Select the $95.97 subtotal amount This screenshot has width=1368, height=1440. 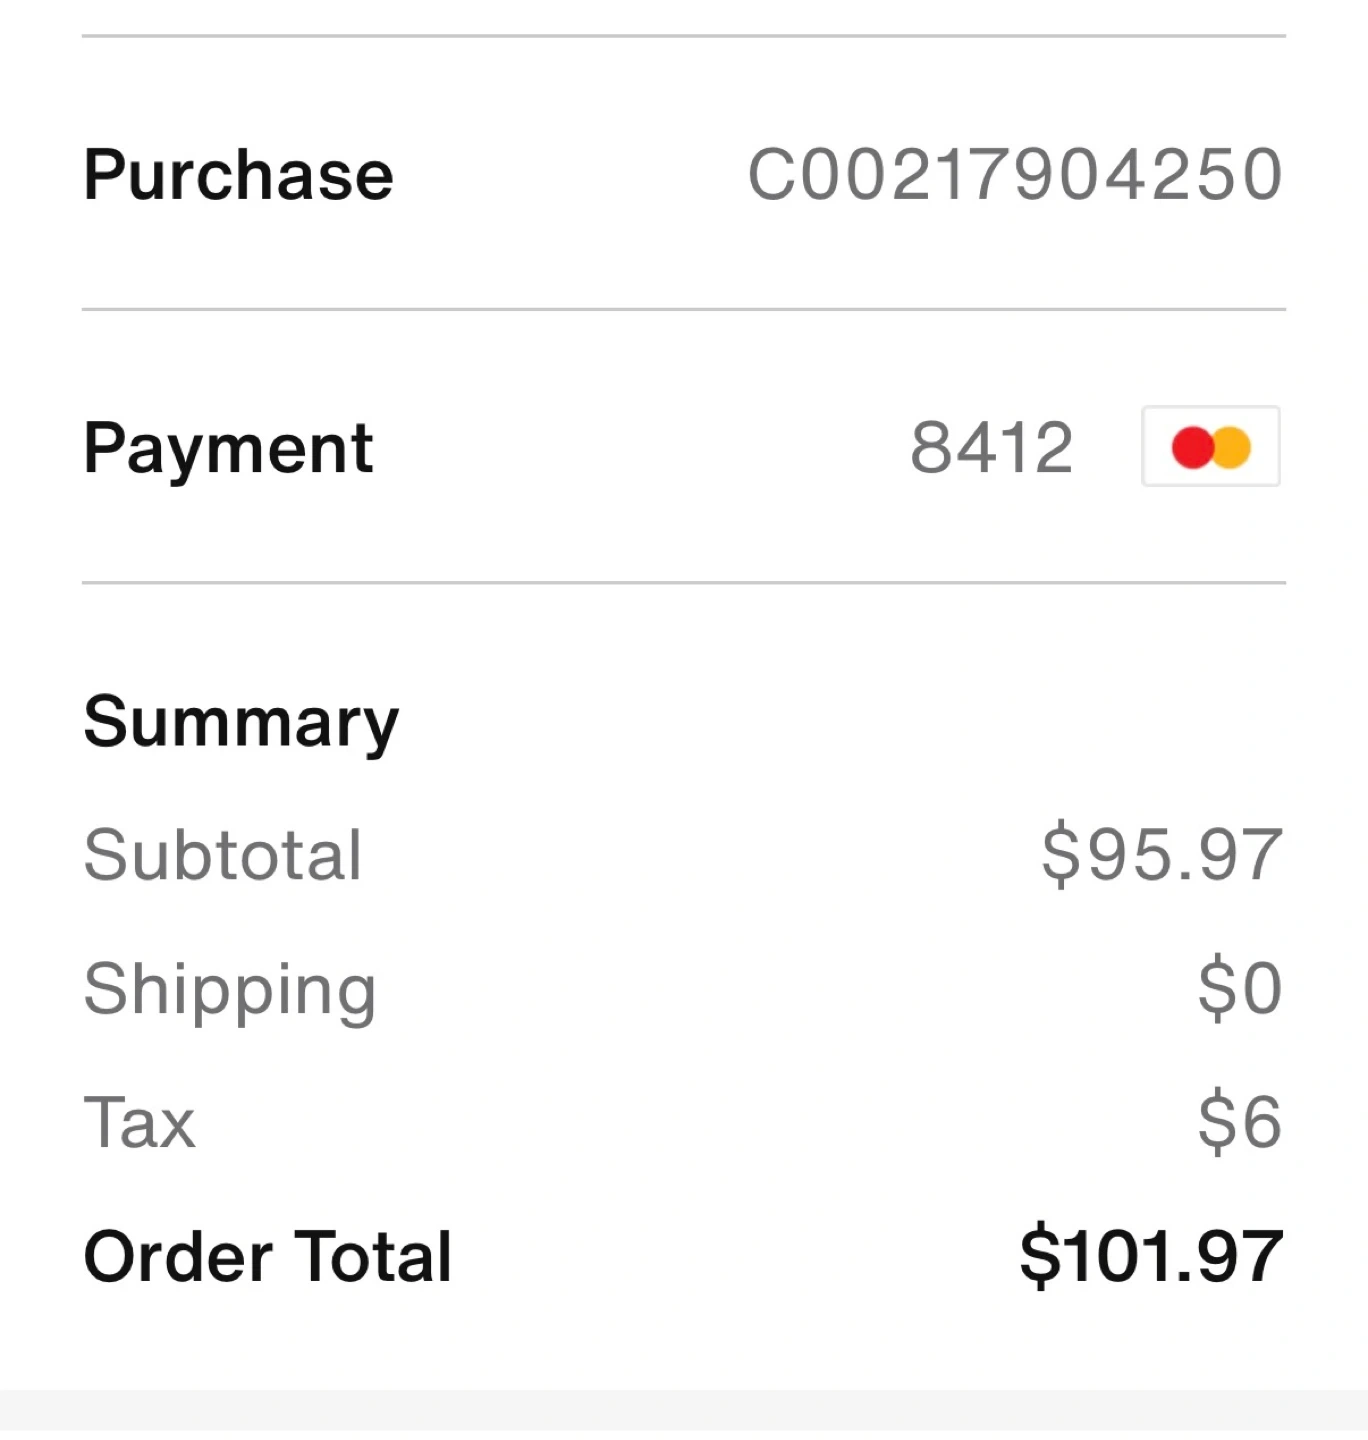[x=1161, y=855]
